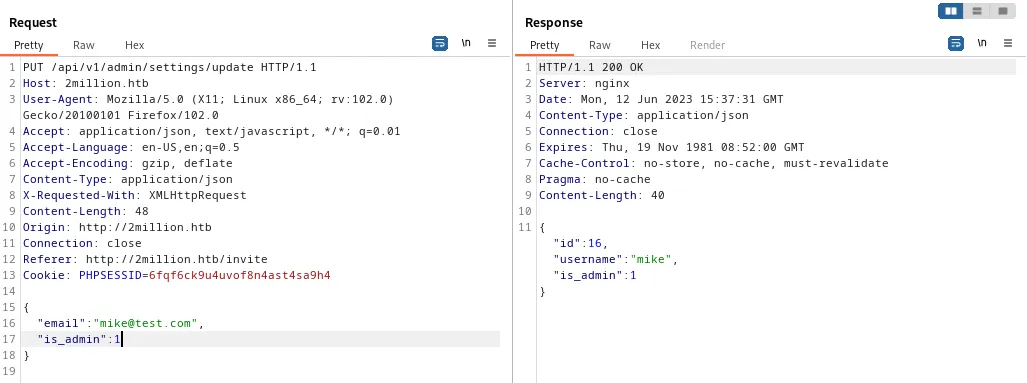
Task: Click the Origin: http://2million.htb line
Action: 117,227
